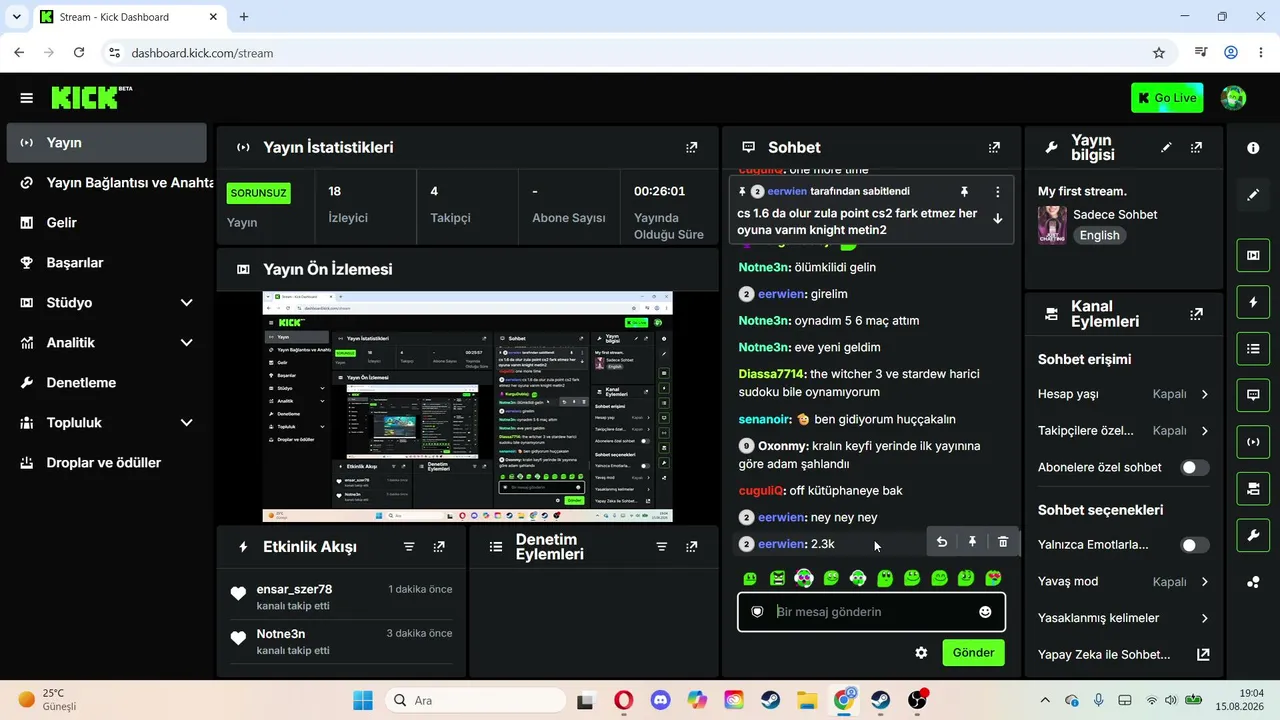
Task: Expand the Stüdyo menu section
Action: coord(106,303)
